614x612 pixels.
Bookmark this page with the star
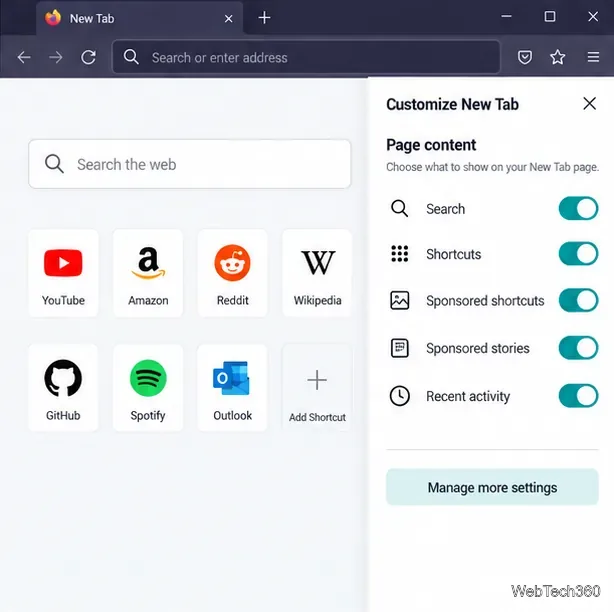click(557, 58)
